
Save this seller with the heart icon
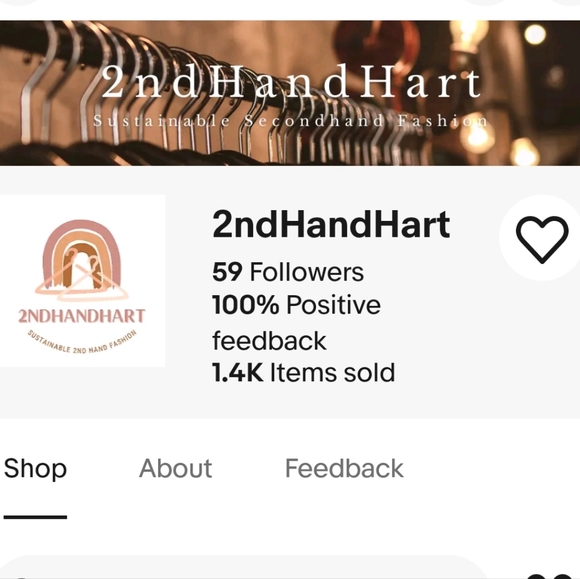[542, 238]
